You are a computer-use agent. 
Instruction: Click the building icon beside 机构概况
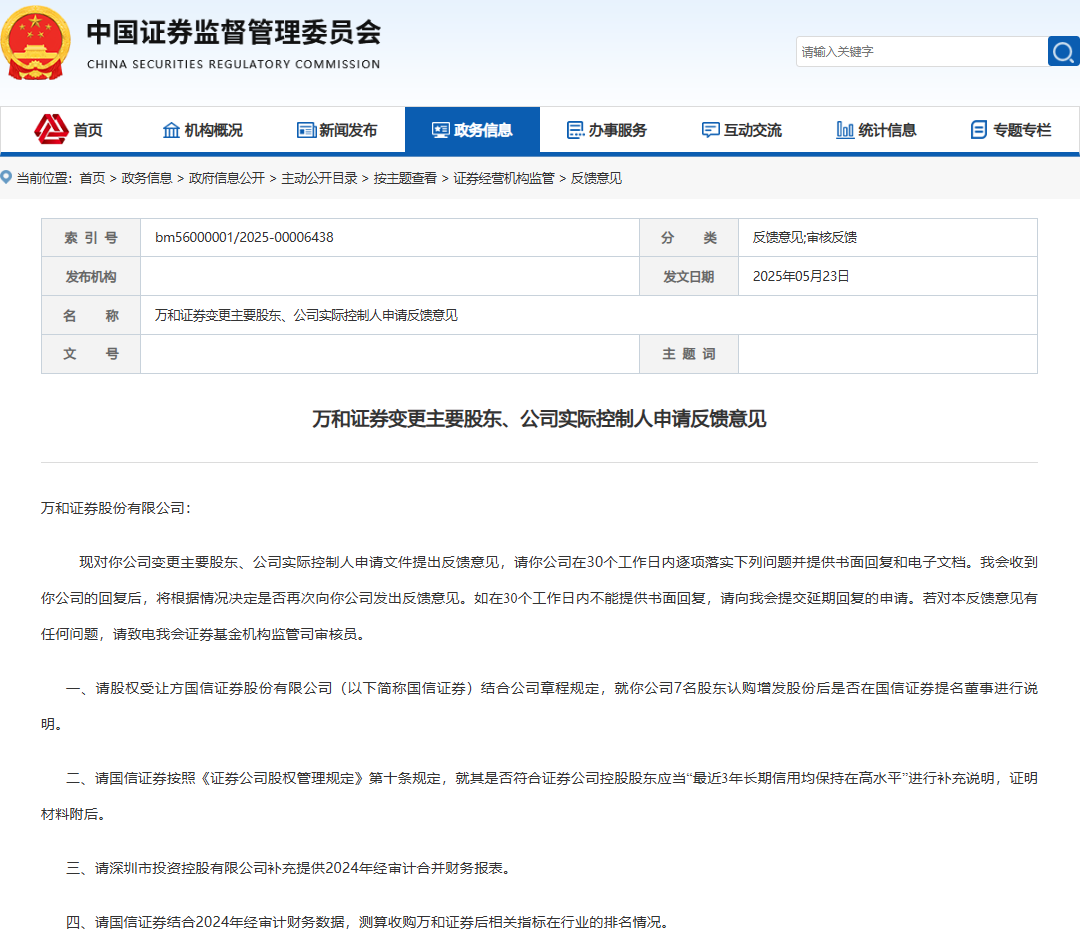171,130
